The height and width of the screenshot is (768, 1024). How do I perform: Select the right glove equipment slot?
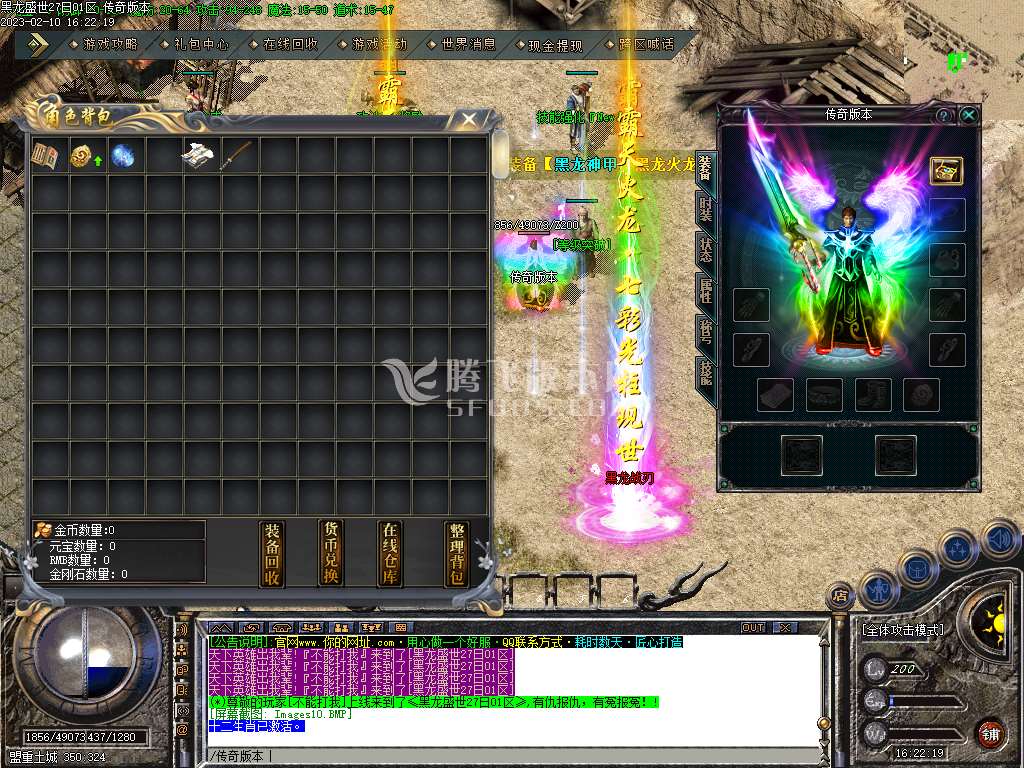pos(947,305)
